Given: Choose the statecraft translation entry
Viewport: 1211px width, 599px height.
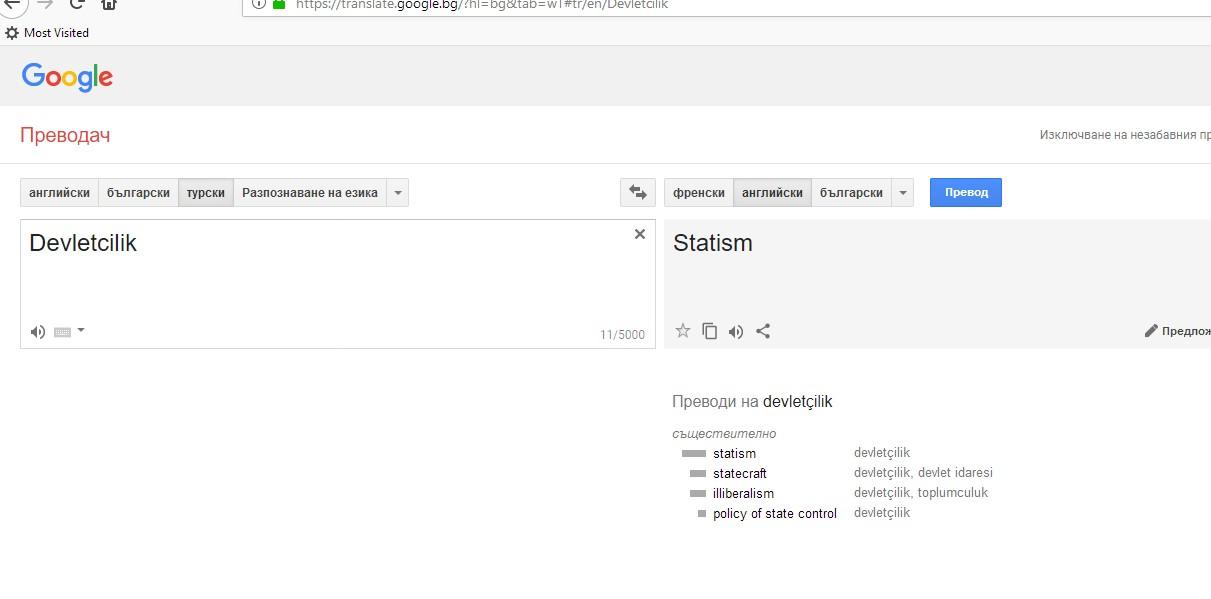Looking at the screenshot, I should [x=740, y=473].
